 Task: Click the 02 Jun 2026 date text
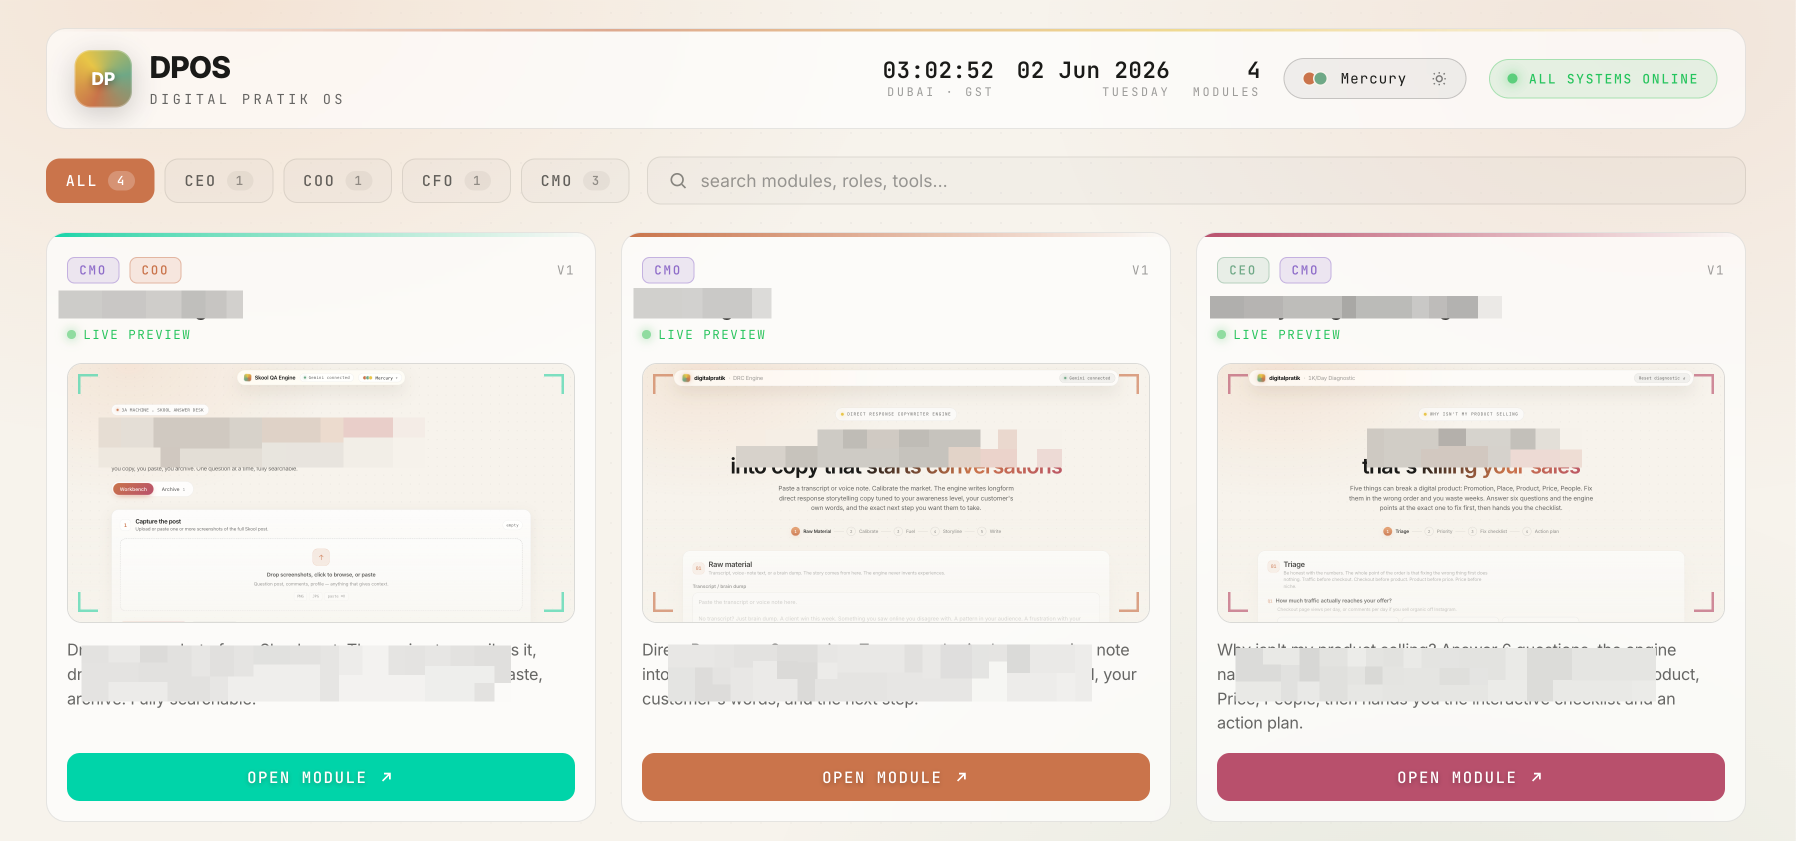point(1093,70)
